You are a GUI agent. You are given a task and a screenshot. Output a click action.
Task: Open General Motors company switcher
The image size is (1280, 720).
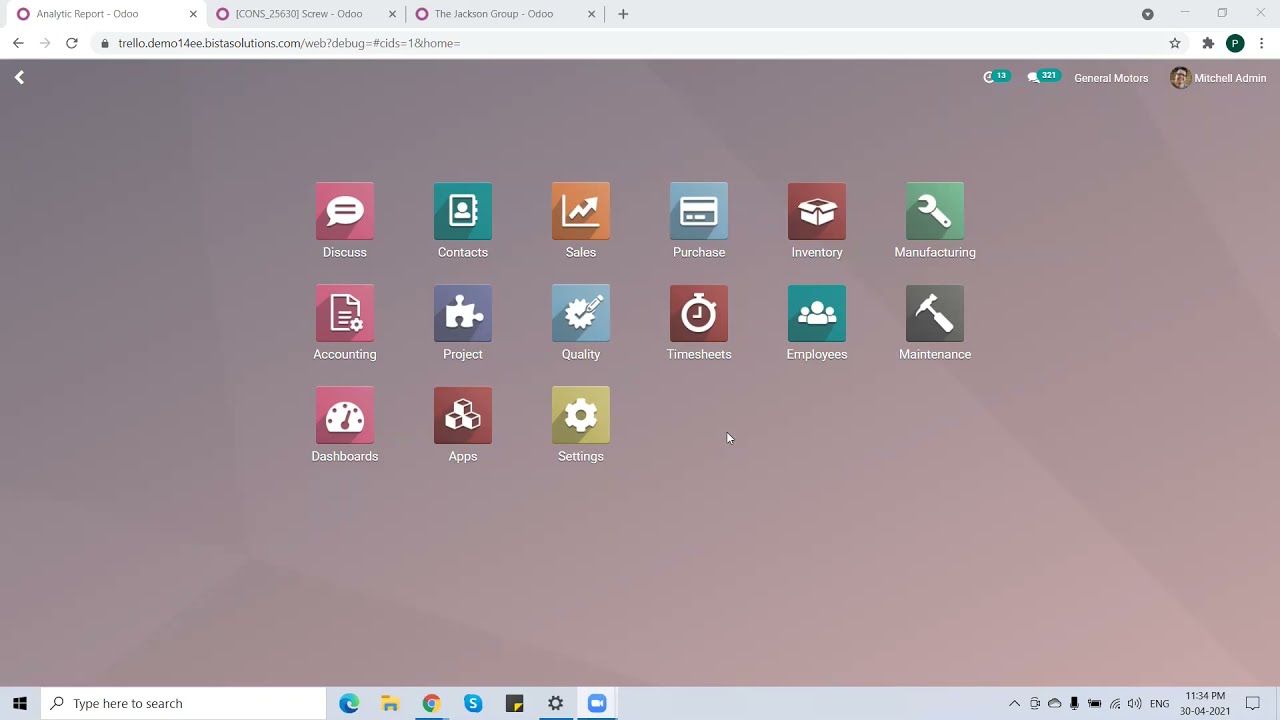pyautogui.click(x=1111, y=78)
